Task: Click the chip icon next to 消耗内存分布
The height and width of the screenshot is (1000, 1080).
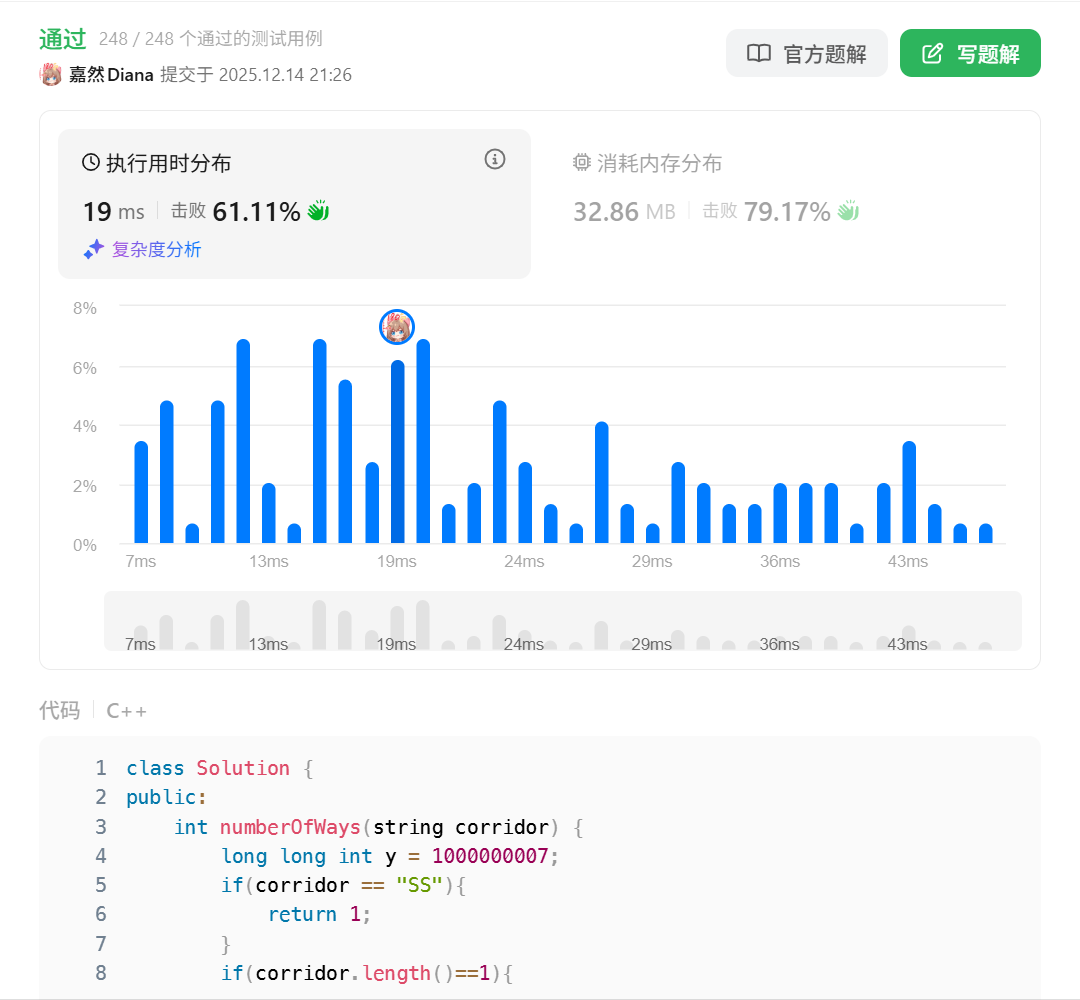Action: [582, 163]
